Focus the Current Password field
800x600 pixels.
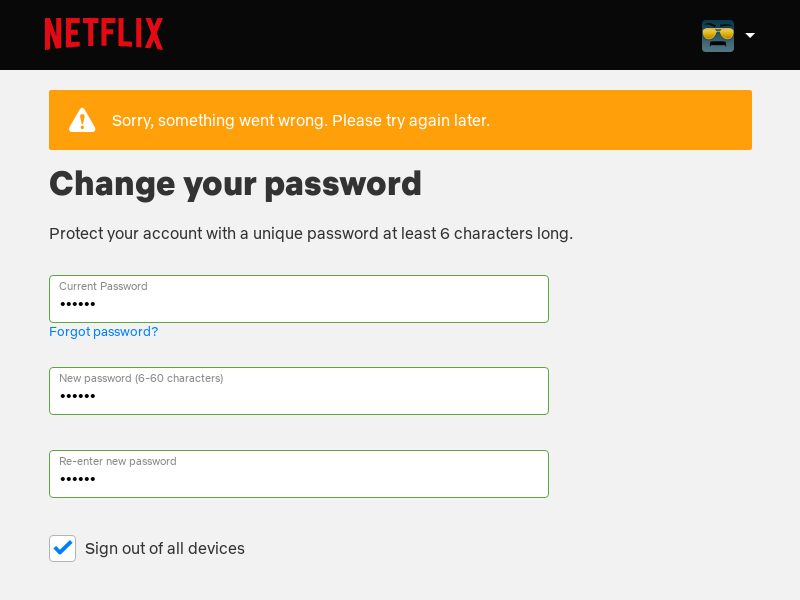pyautogui.click(x=299, y=299)
